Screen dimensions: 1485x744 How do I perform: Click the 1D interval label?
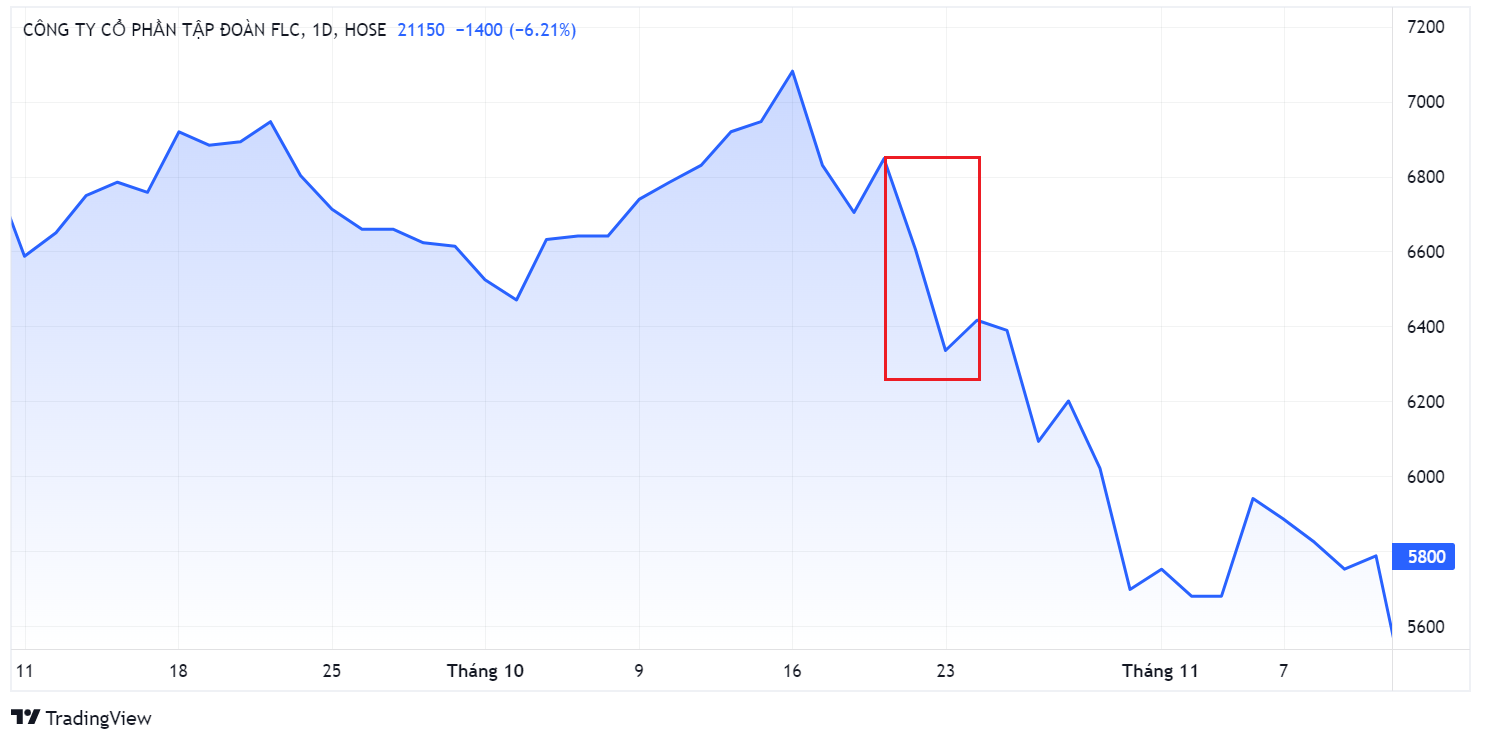pyautogui.click(x=323, y=30)
